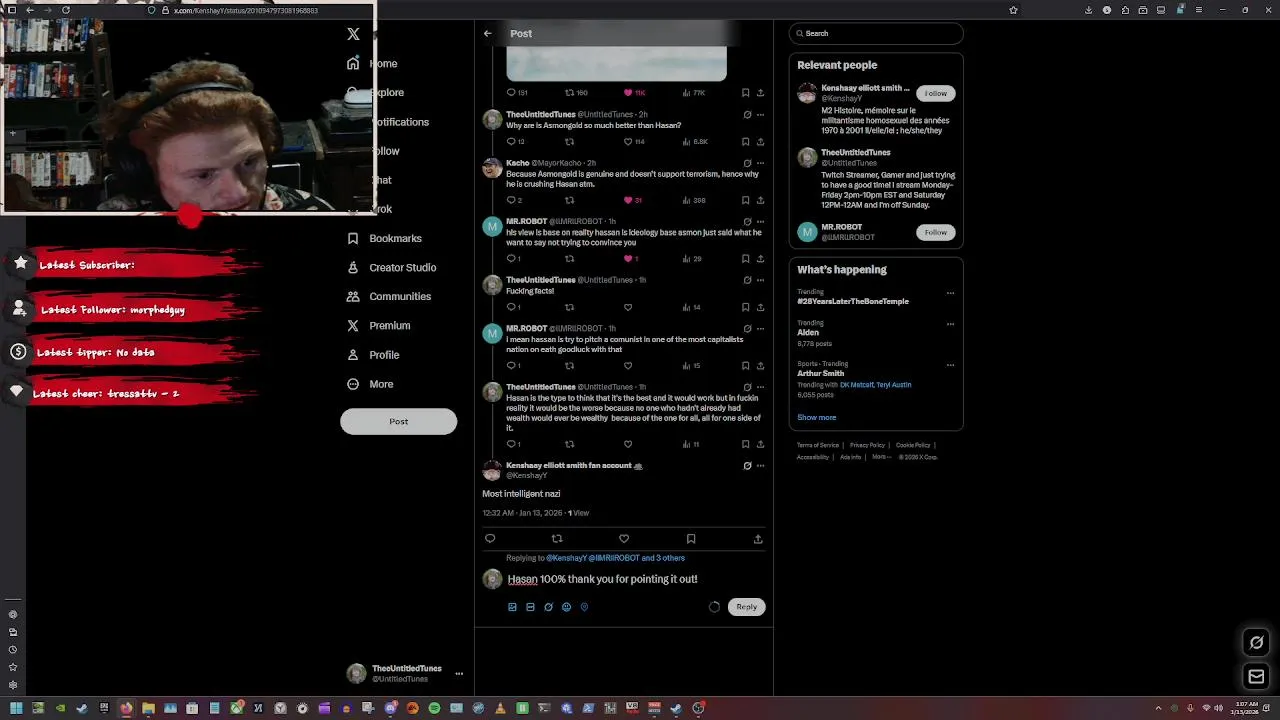Unlike MR.ROBOT's 'his view is base' reply
The image size is (1280, 720).
tap(628, 258)
